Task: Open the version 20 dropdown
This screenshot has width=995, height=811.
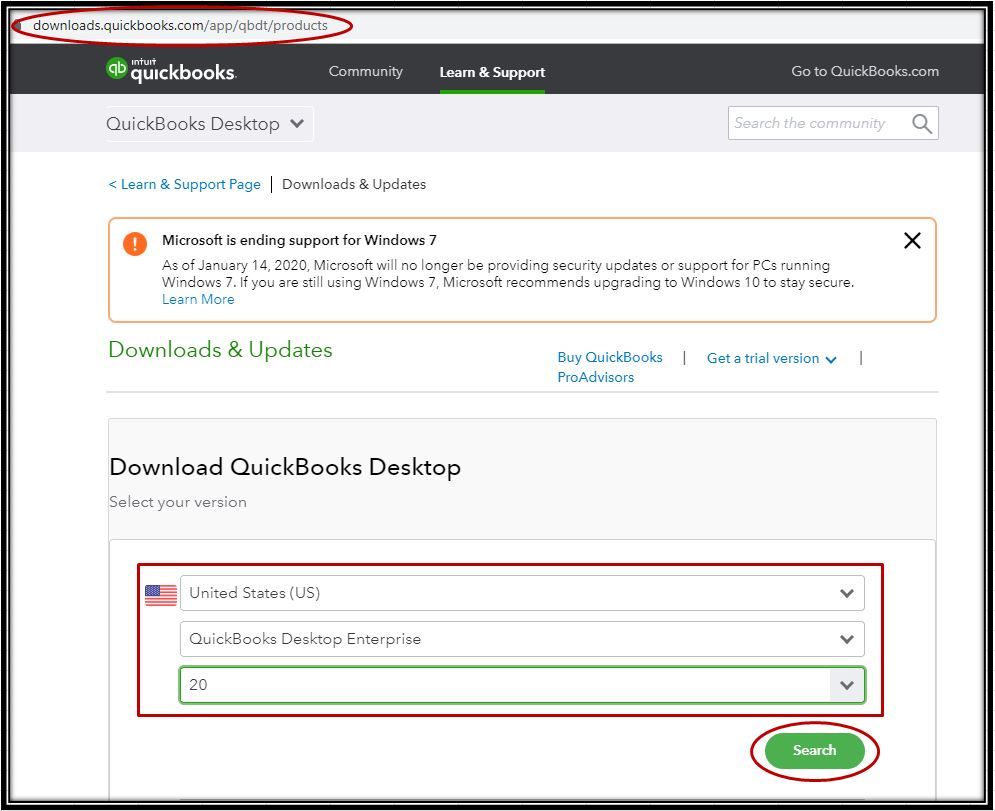Action: (522, 685)
